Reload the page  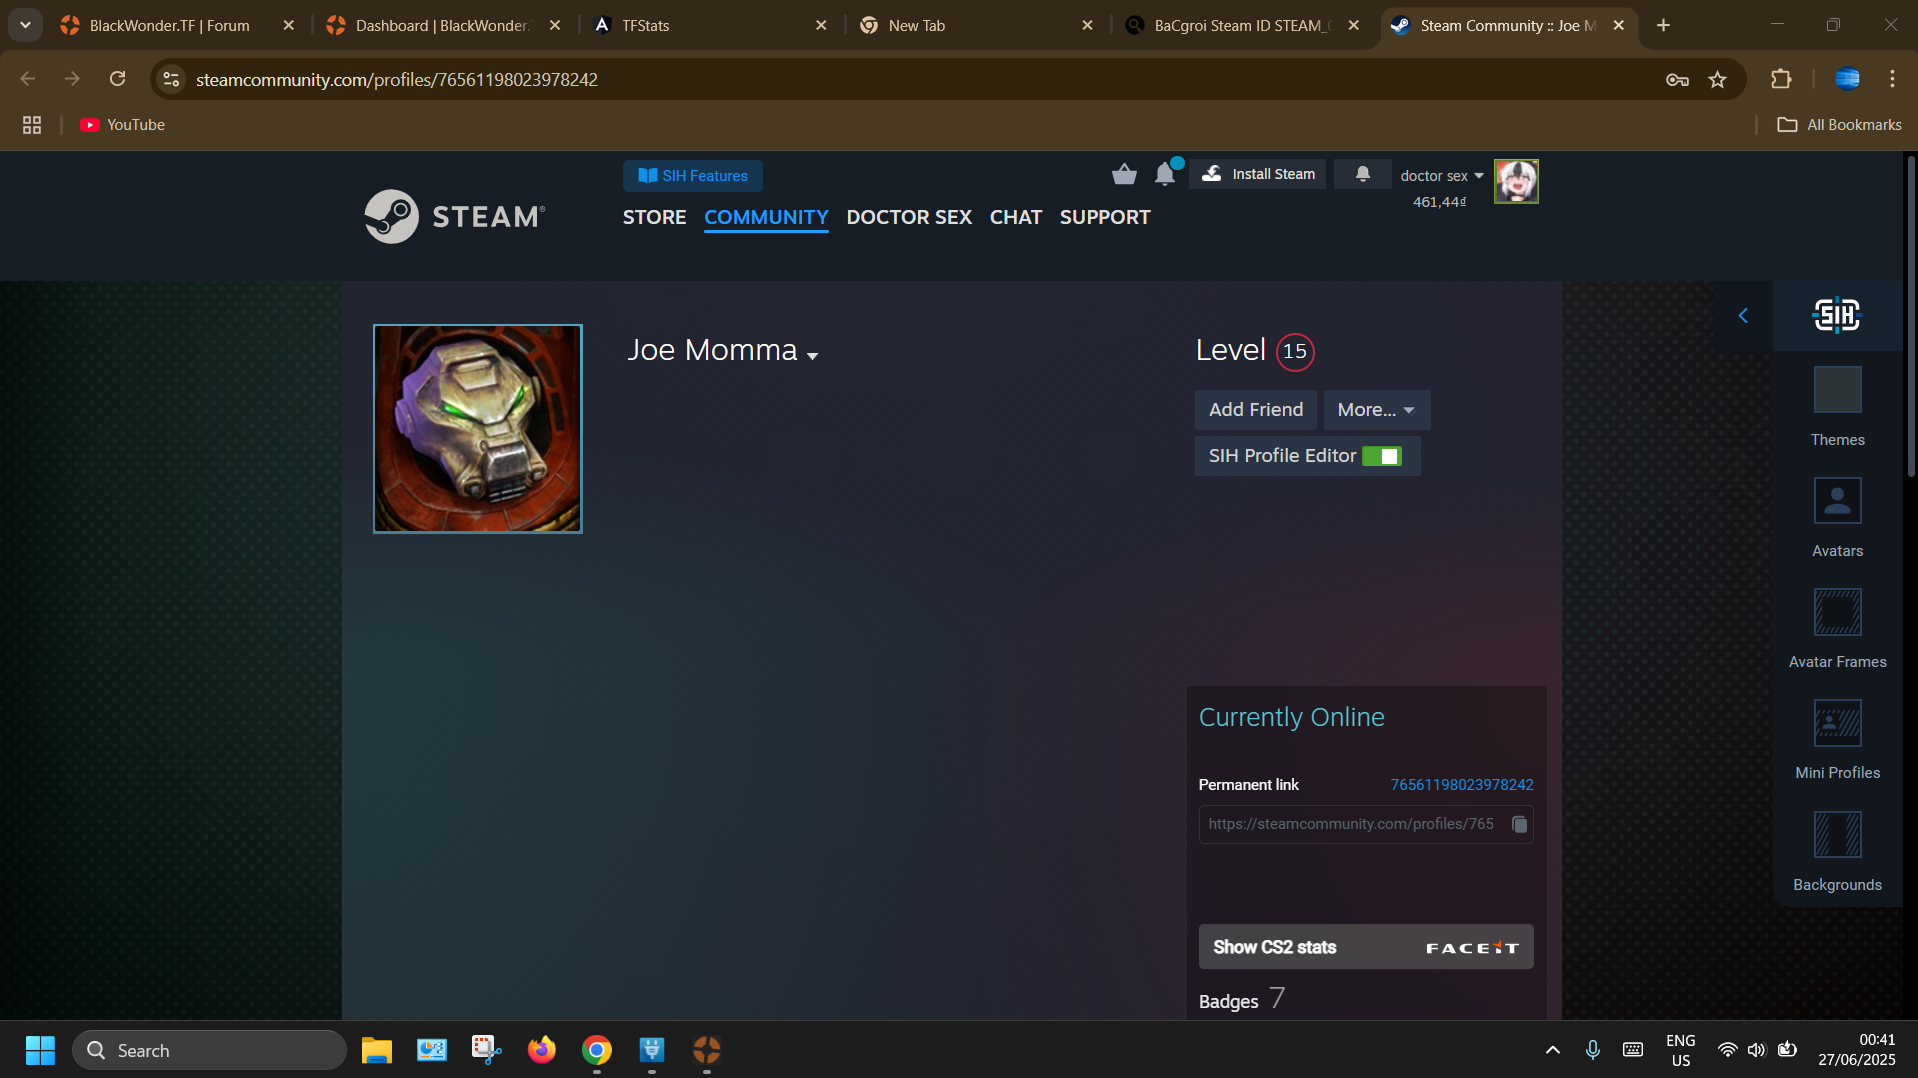tap(118, 79)
